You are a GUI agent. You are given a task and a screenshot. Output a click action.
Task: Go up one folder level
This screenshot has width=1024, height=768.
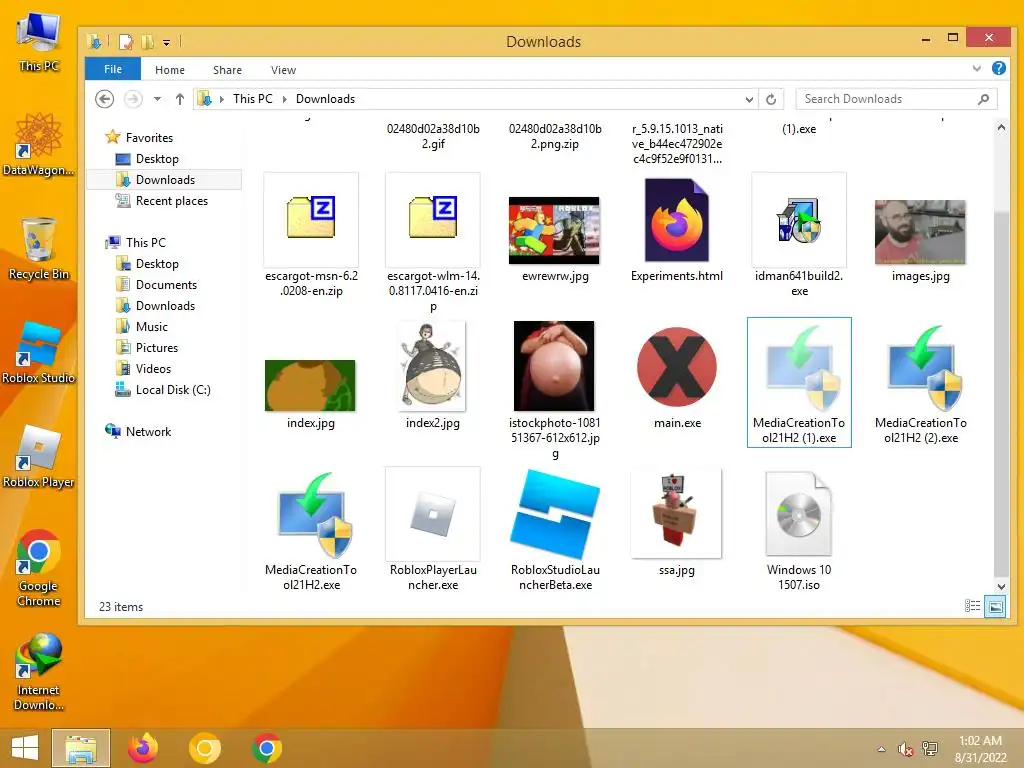click(x=180, y=99)
